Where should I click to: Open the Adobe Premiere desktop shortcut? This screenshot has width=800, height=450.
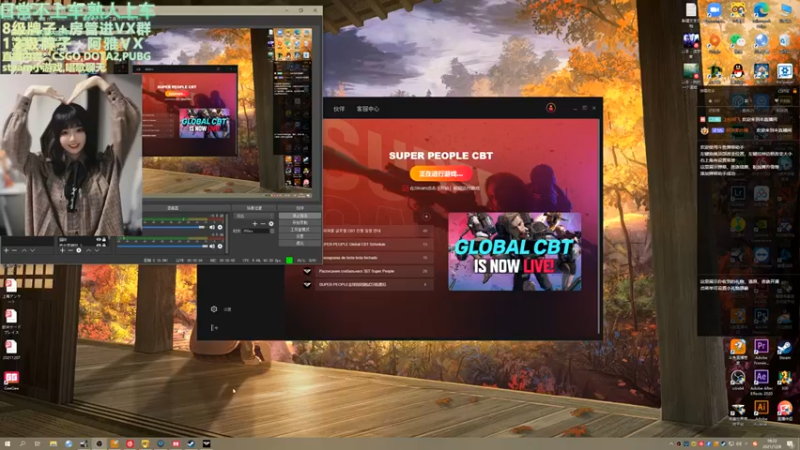[x=761, y=347]
